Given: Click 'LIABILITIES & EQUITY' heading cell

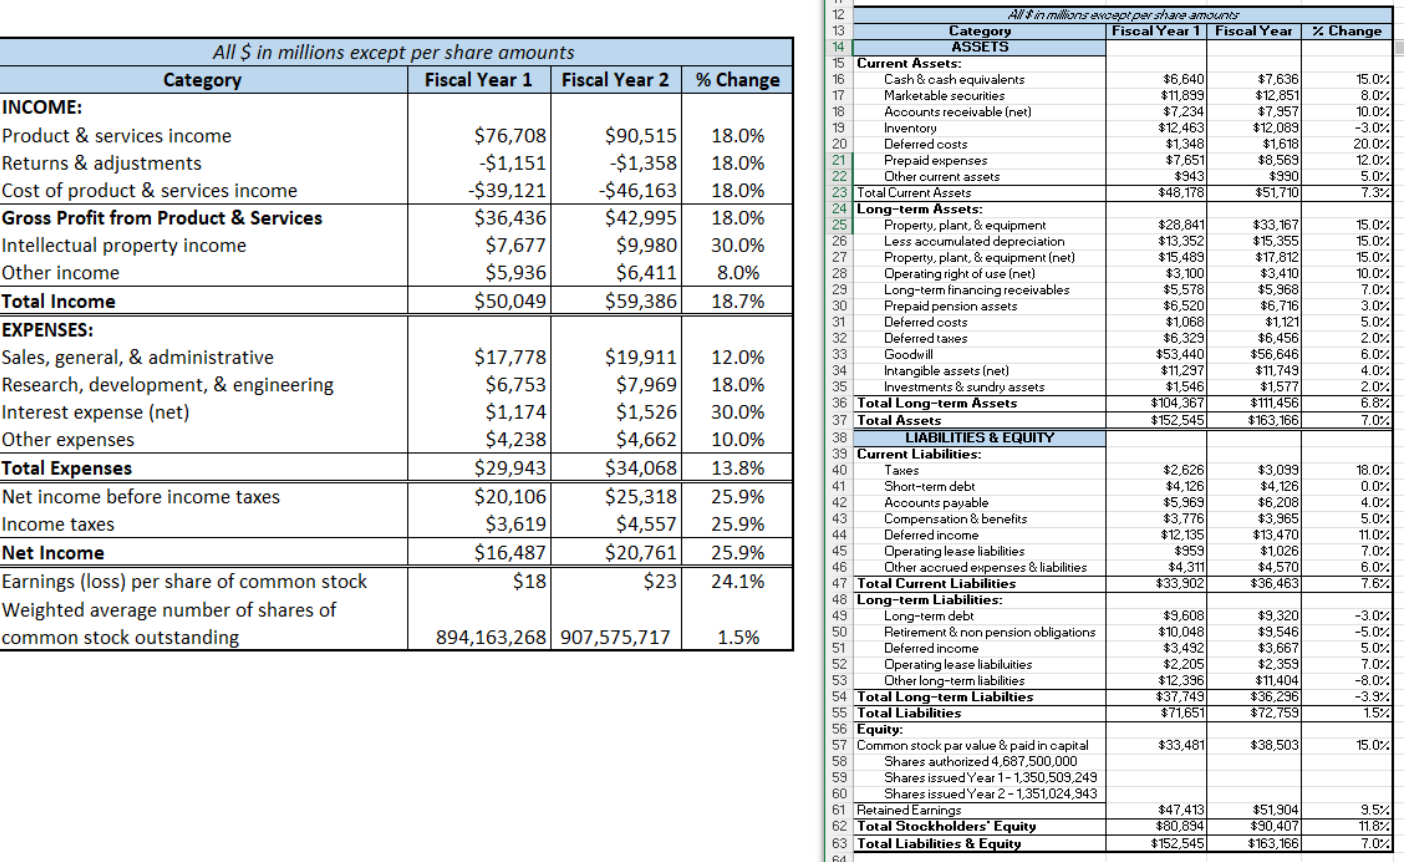Looking at the screenshot, I should point(979,437).
